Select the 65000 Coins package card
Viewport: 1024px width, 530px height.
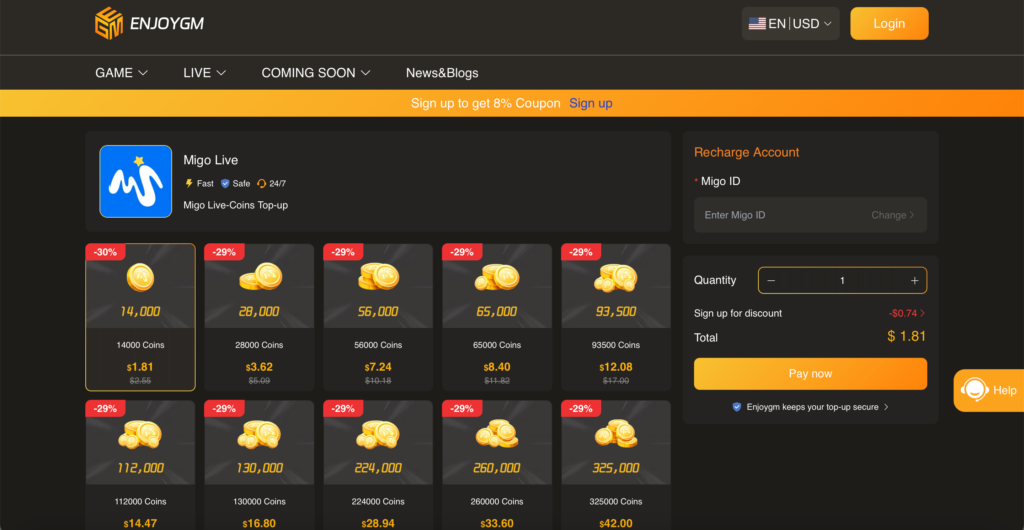(496, 317)
